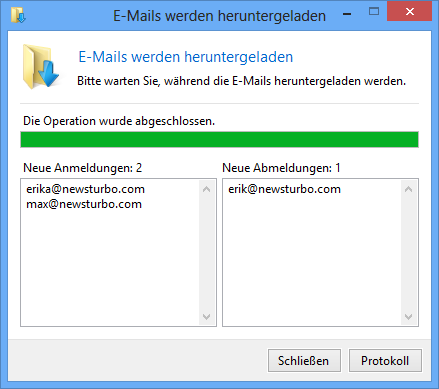439x389 pixels.
Task: Click the Anmeldungen list scroll-up arrow
Action: click(x=206, y=189)
